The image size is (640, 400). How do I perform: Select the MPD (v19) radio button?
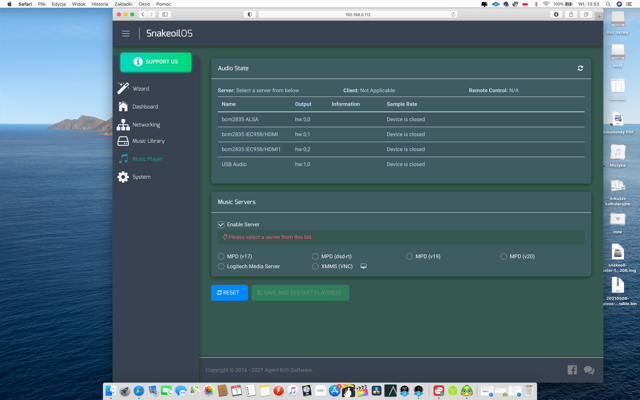(x=409, y=256)
